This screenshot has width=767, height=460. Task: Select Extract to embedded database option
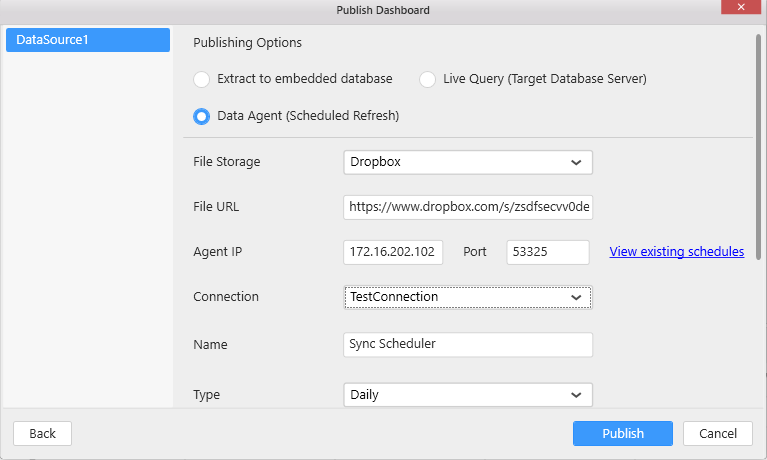[x=202, y=79]
